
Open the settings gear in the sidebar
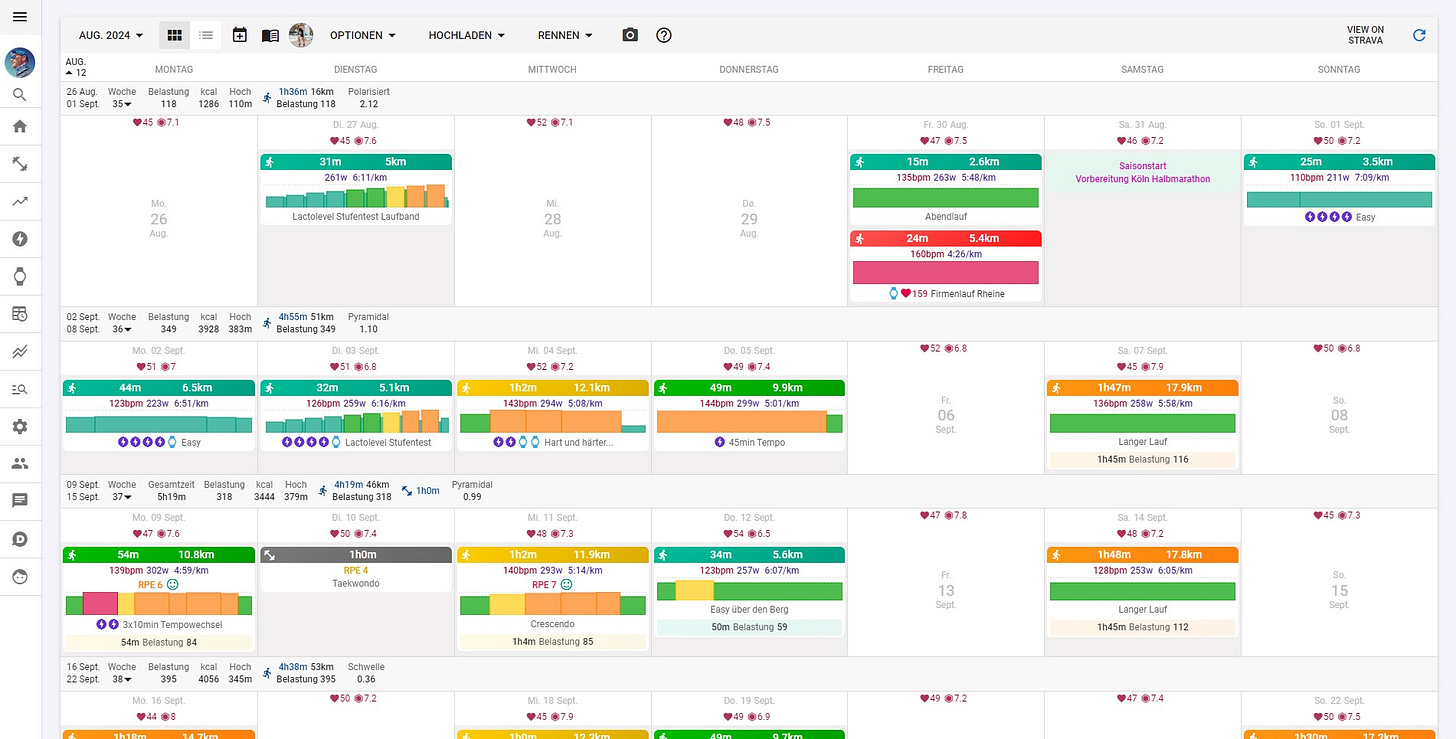coord(20,426)
